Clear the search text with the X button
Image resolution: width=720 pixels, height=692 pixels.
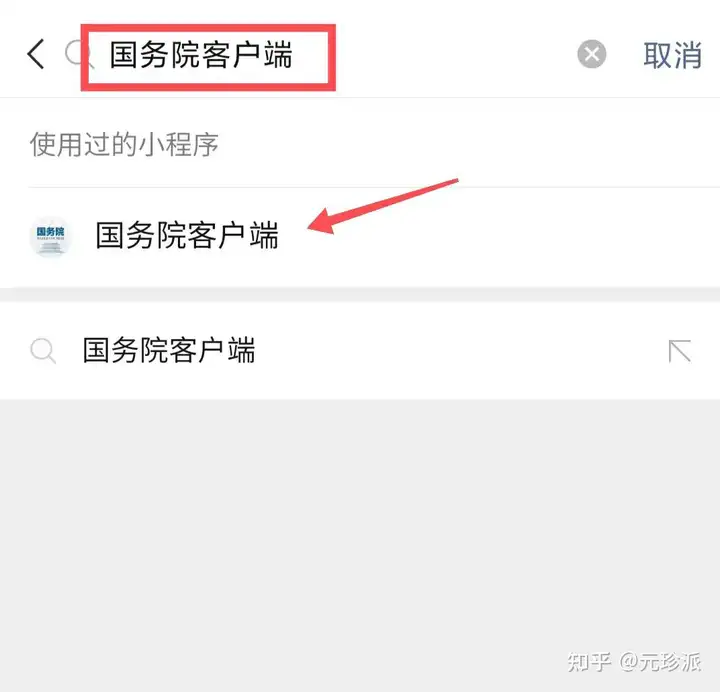pos(591,54)
